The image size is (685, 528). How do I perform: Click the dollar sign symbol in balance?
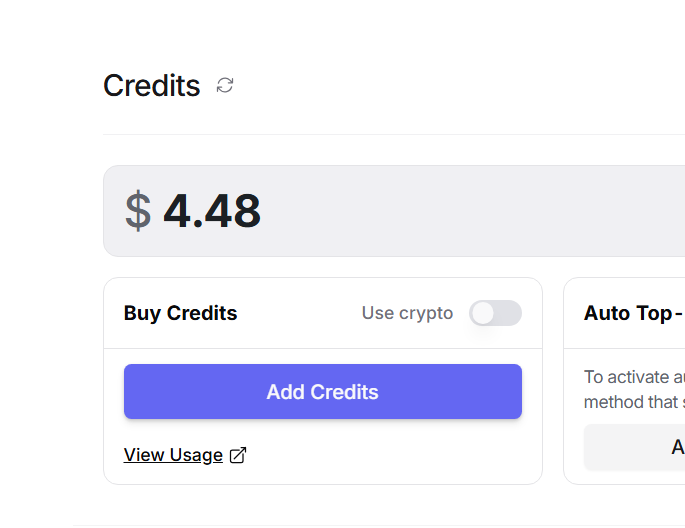pos(138,211)
